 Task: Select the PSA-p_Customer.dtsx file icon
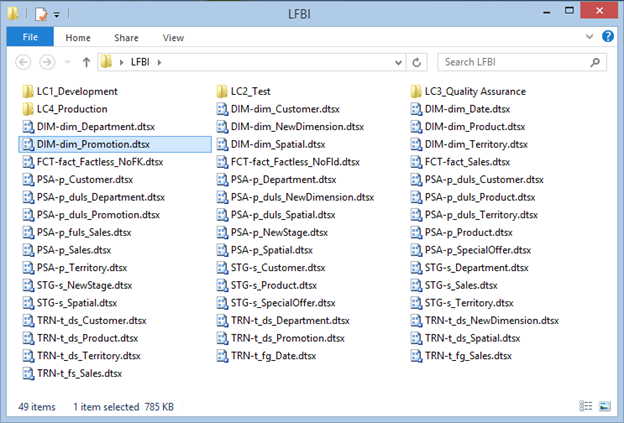pyautogui.click(x=28, y=179)
